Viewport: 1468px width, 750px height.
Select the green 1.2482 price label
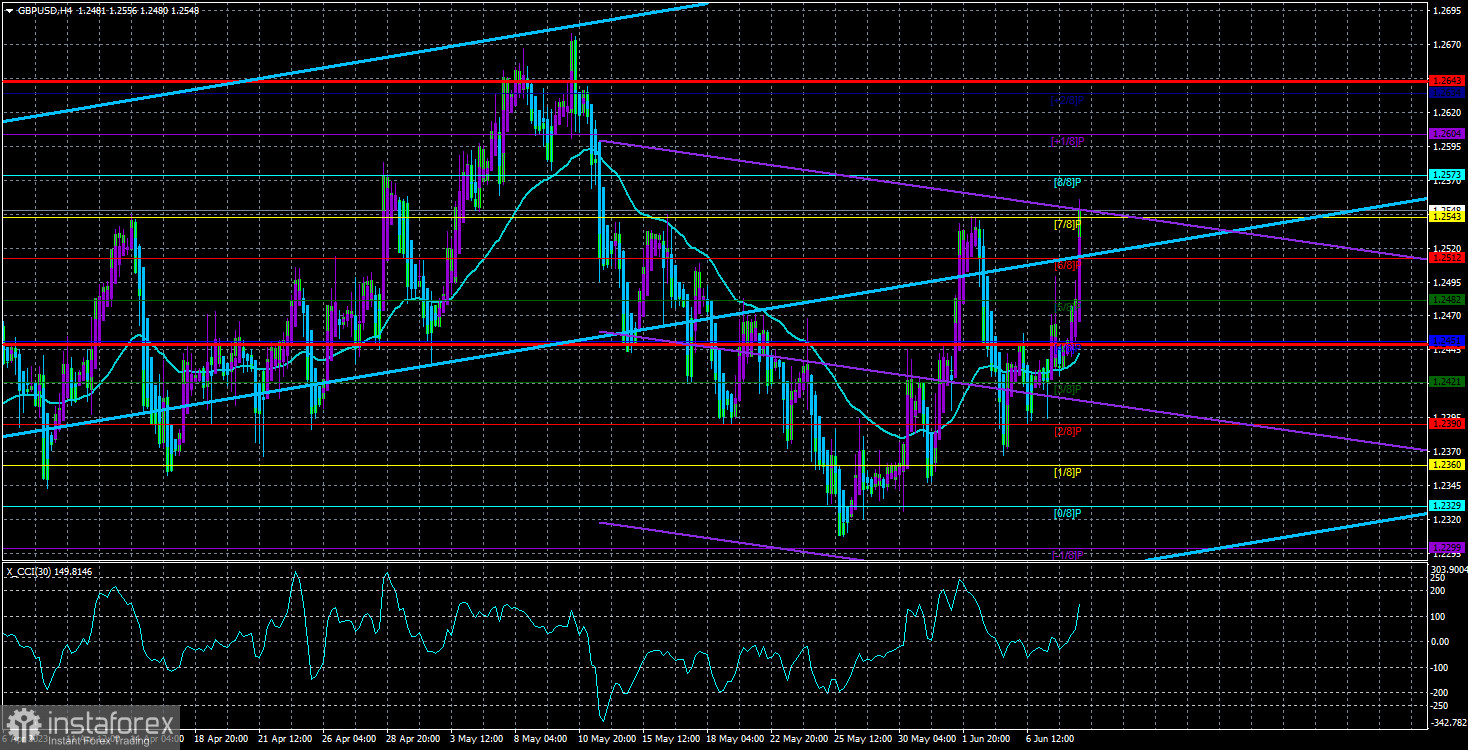[1446, 300]
